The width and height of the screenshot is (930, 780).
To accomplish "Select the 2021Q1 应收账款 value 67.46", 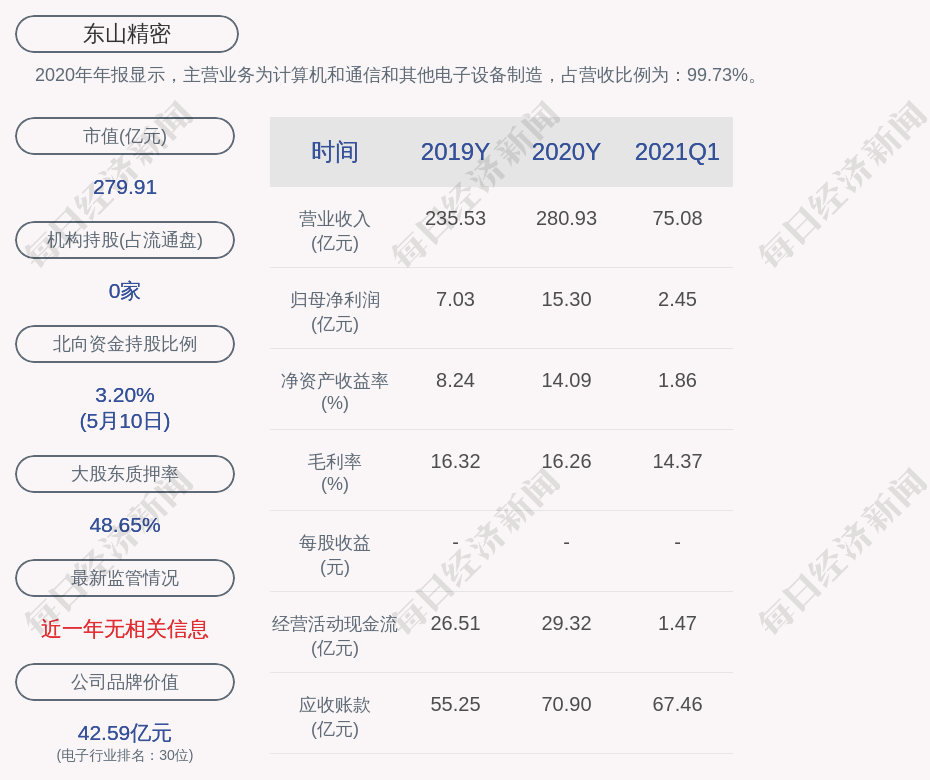I will [677, 704].
